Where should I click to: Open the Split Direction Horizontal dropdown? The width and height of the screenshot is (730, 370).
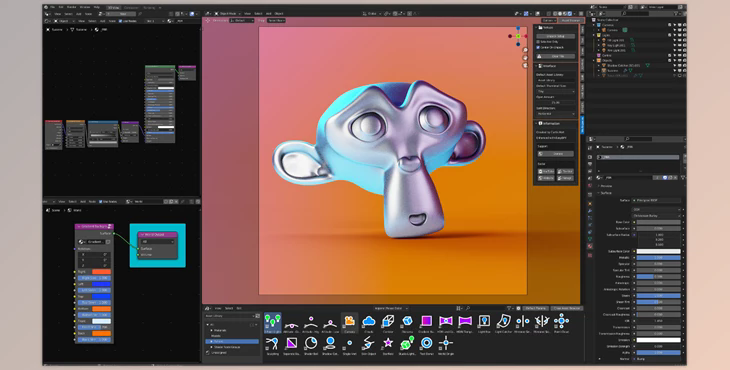click(x=556, y=114)
